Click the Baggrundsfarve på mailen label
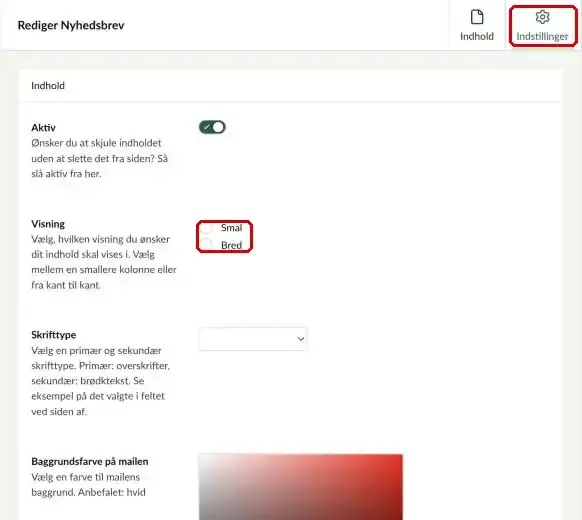The height and width of the screenshot is (520, 582). (x=90, y=461)
